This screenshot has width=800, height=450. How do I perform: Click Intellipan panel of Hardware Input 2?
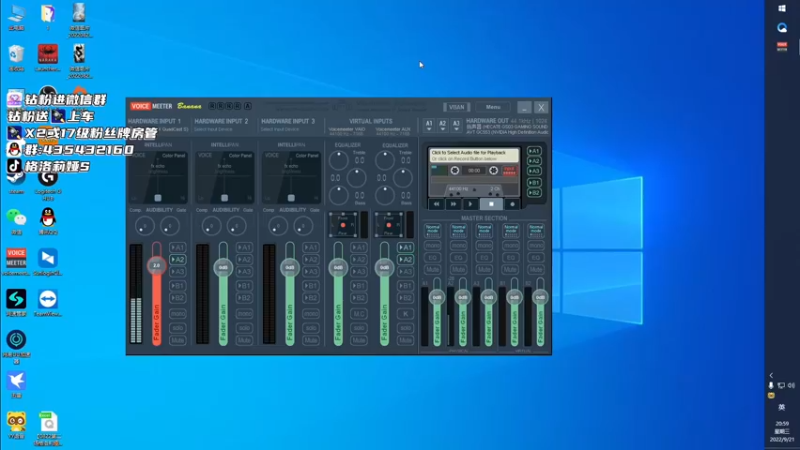(x=224, y=176)
